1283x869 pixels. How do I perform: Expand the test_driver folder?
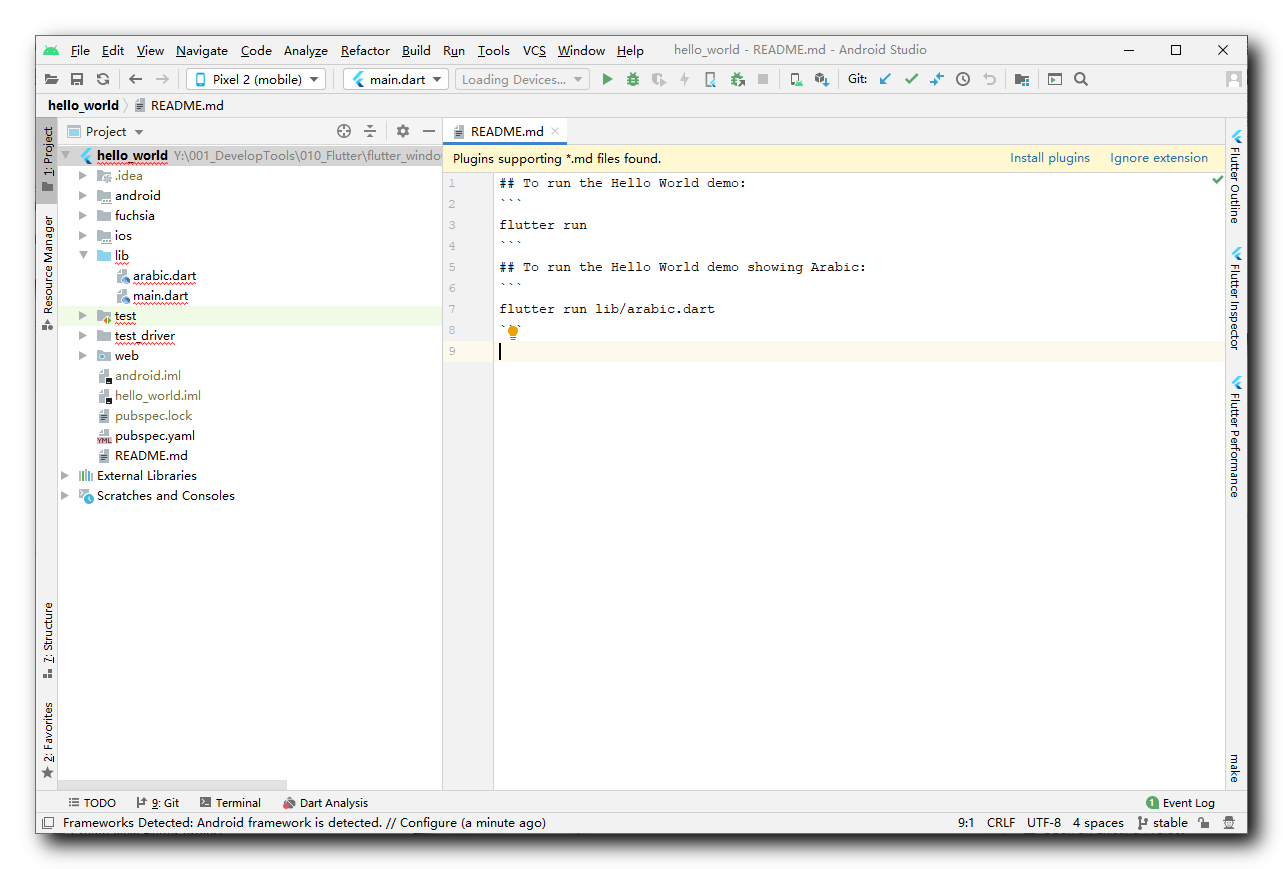point(84,336)
